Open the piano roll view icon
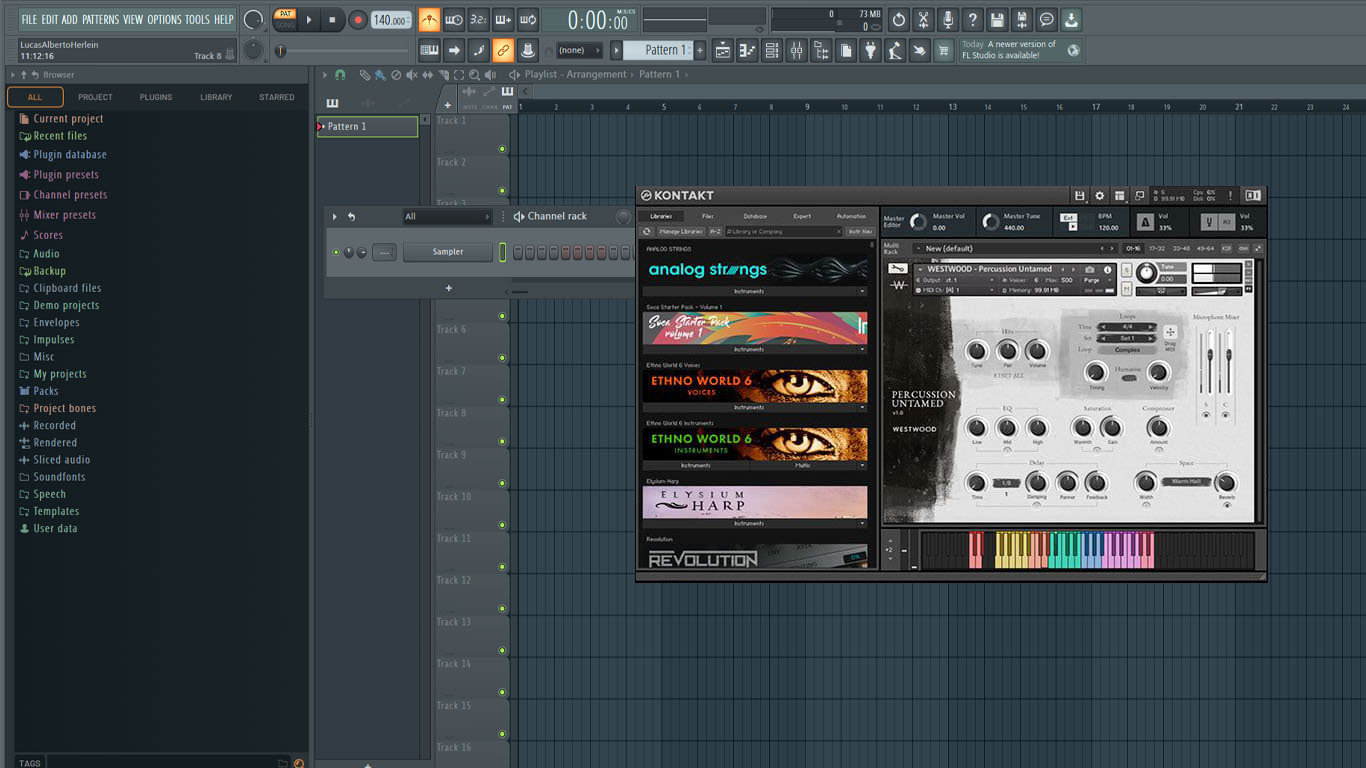Viewport: 1366px width, 768px height. tap(747, 50)
